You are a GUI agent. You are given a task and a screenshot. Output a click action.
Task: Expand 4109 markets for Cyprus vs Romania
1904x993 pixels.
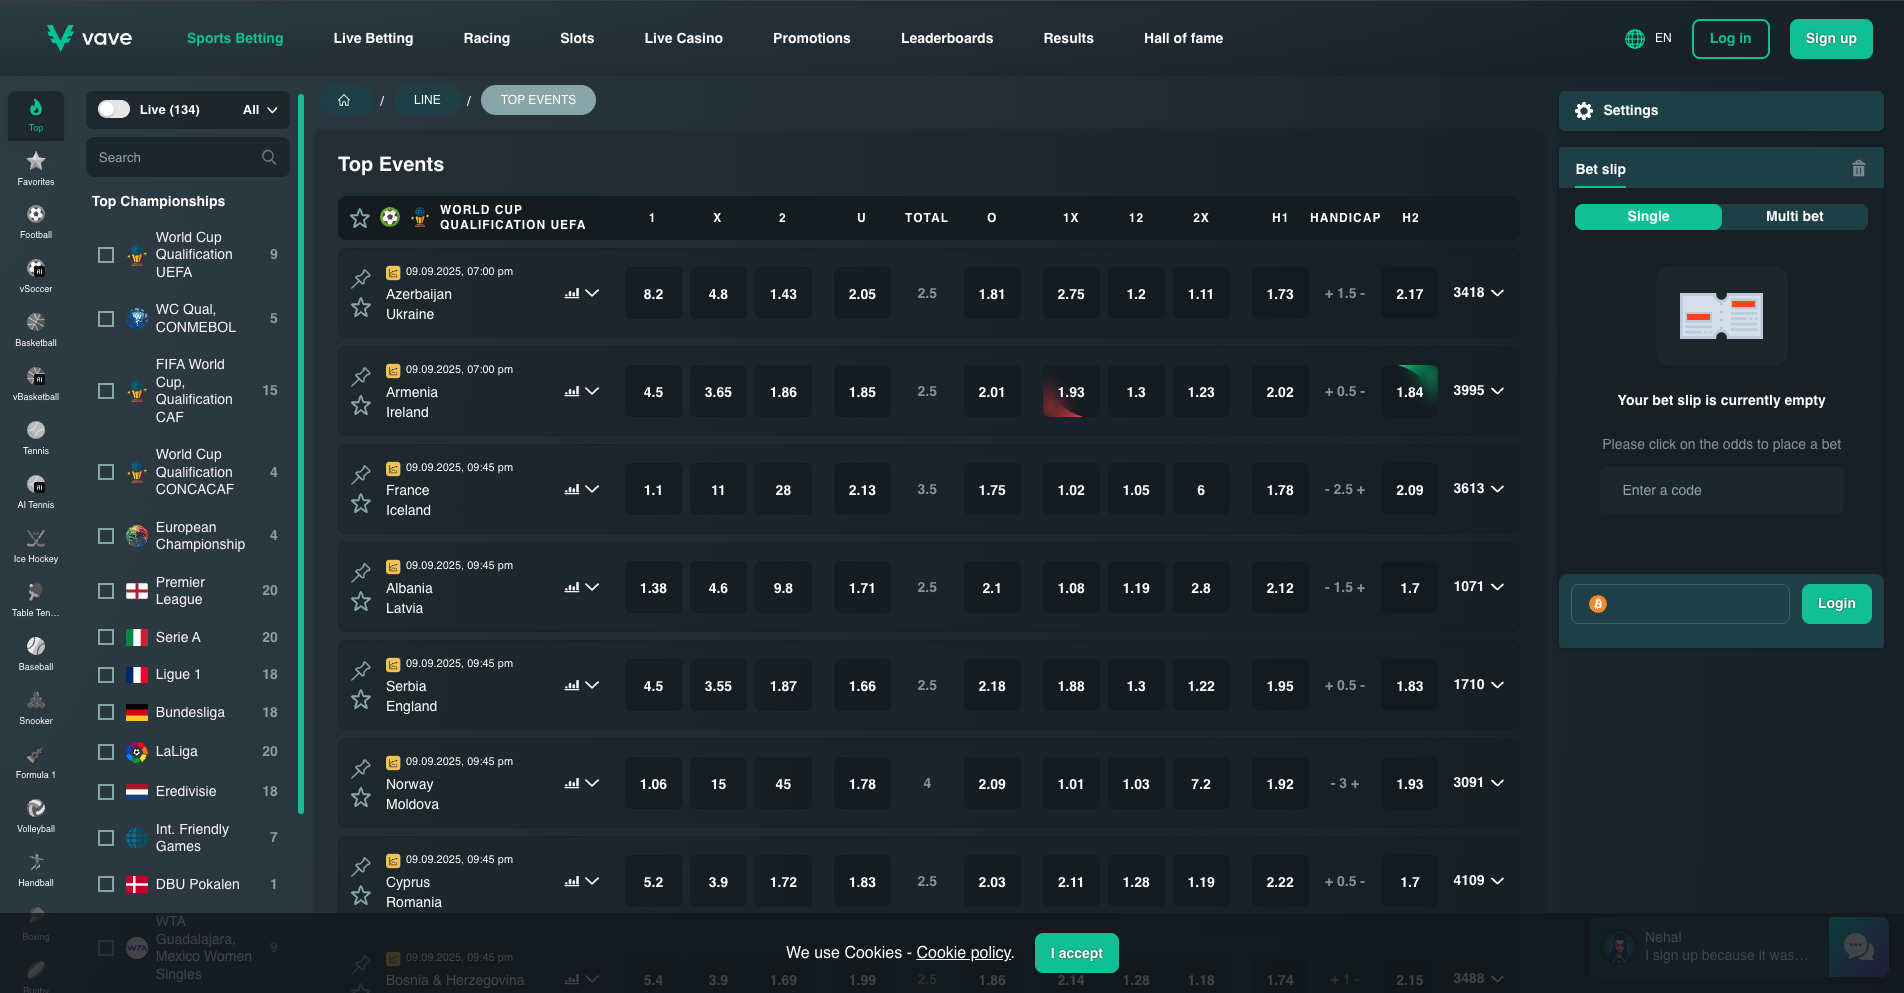pos(1478,881)
